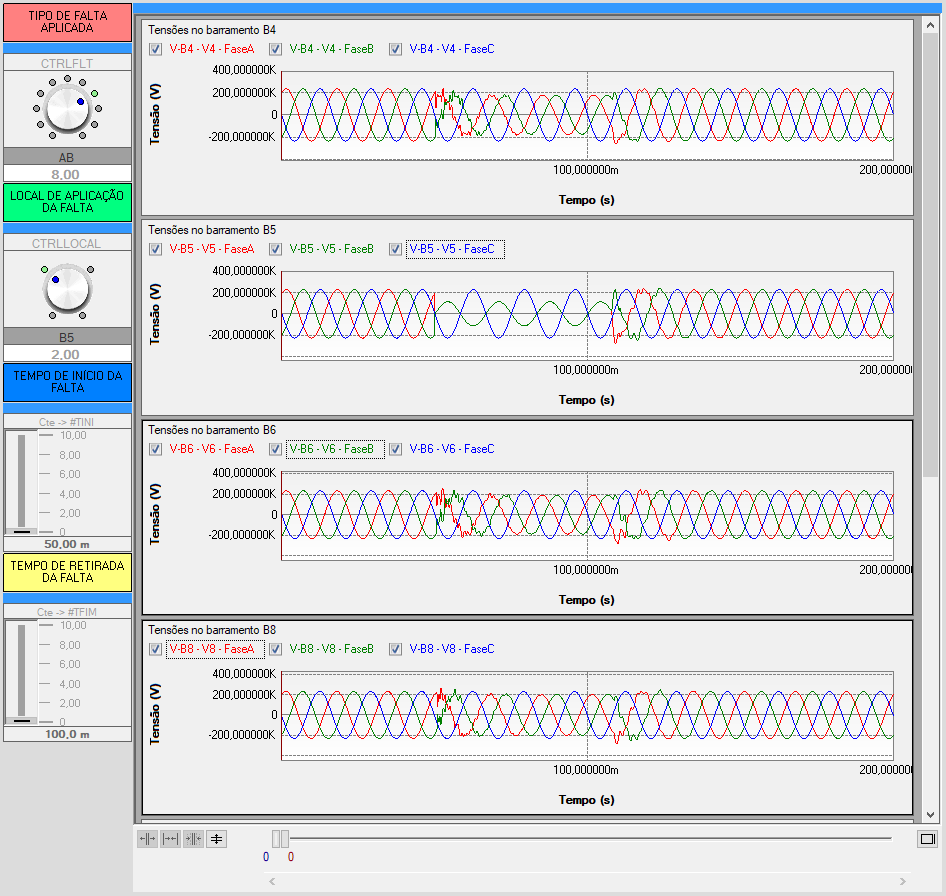Toggle V-B4 - V4 - FaseC checkbox
This screenshot has width=946, height=896.
(x=395, y=49)
